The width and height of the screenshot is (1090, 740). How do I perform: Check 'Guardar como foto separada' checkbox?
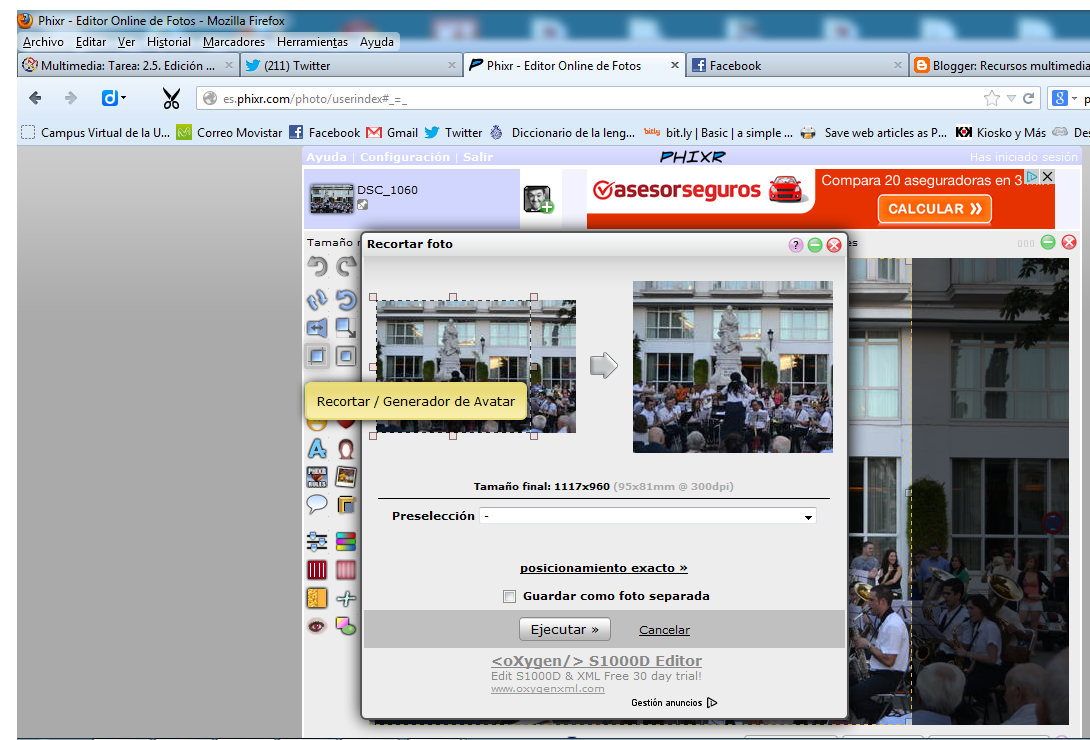point(510,596)
